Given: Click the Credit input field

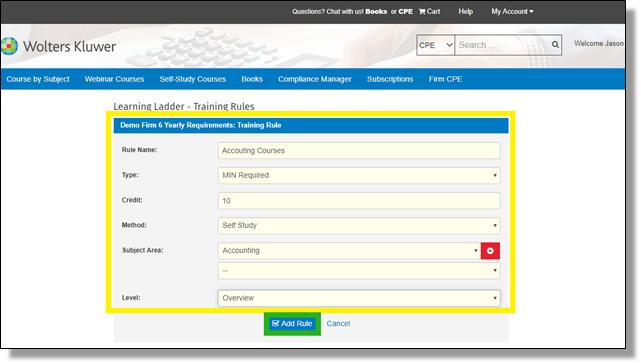Looking at the screenshot, I should pos(359,201).
